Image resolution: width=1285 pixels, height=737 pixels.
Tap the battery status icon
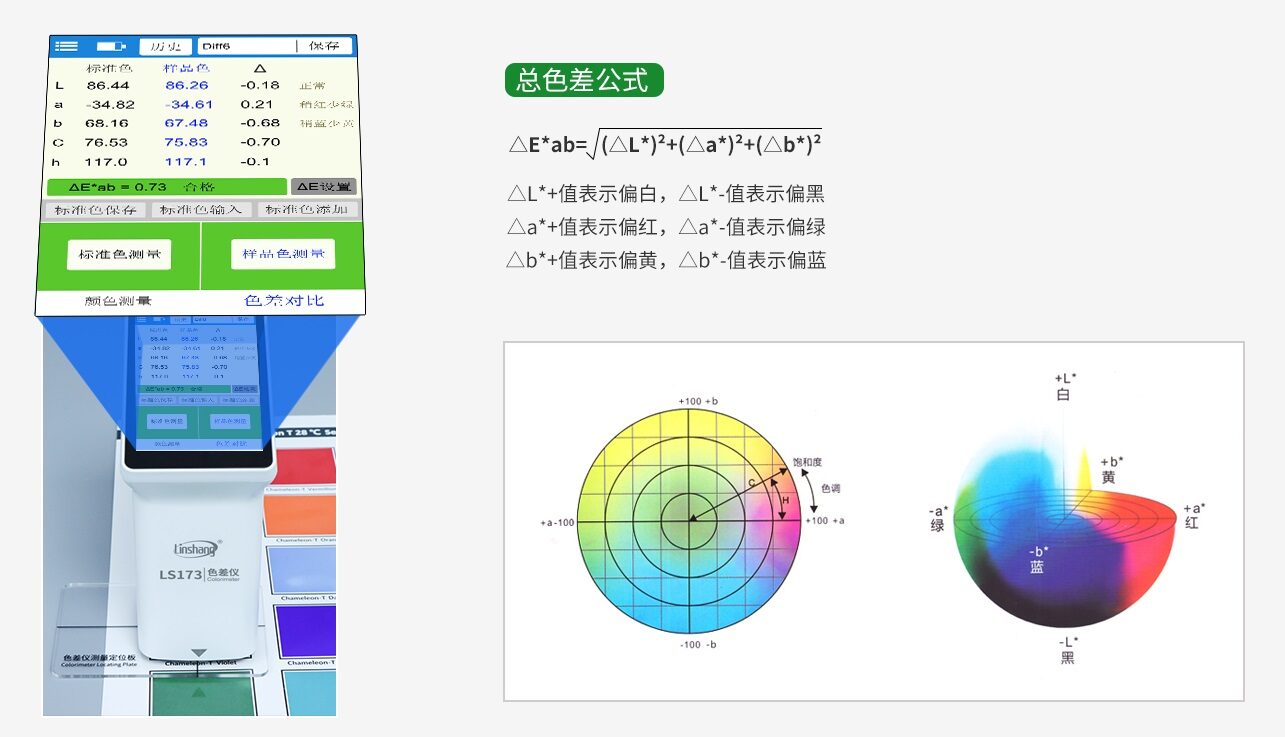click(112, 46)
